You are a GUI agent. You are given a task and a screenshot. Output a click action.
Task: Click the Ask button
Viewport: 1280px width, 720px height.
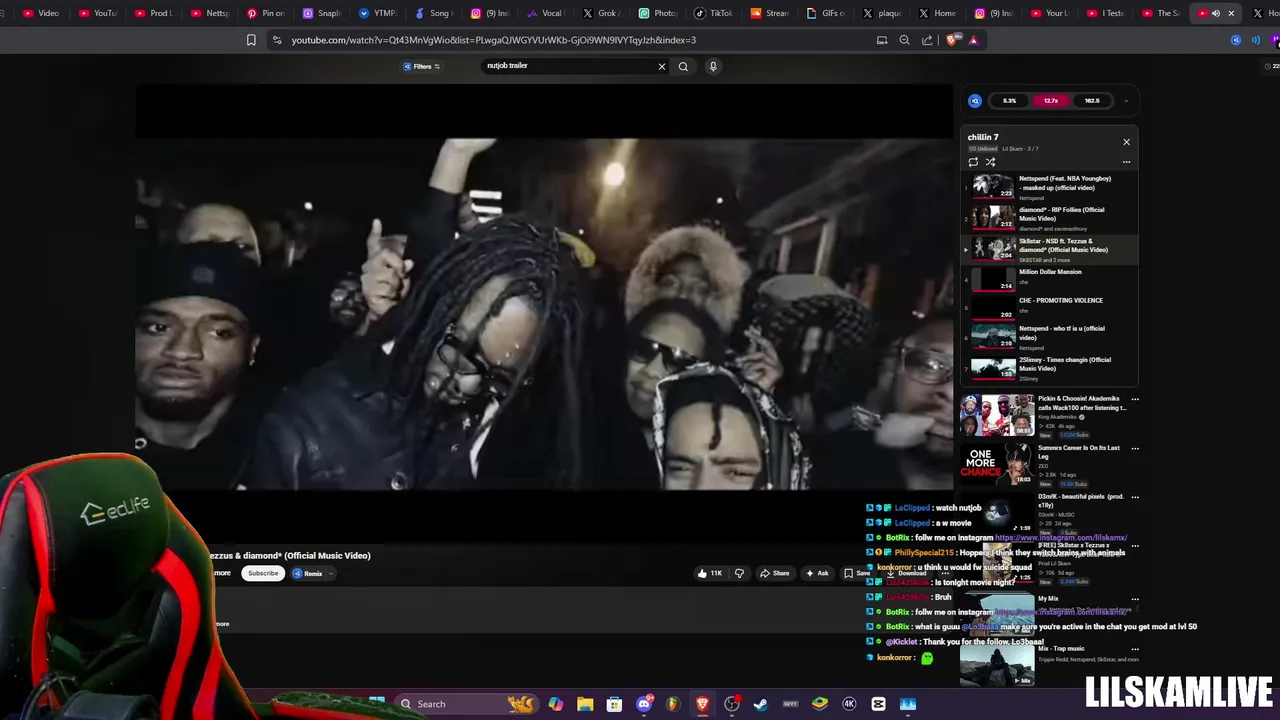tap(816, 574)
